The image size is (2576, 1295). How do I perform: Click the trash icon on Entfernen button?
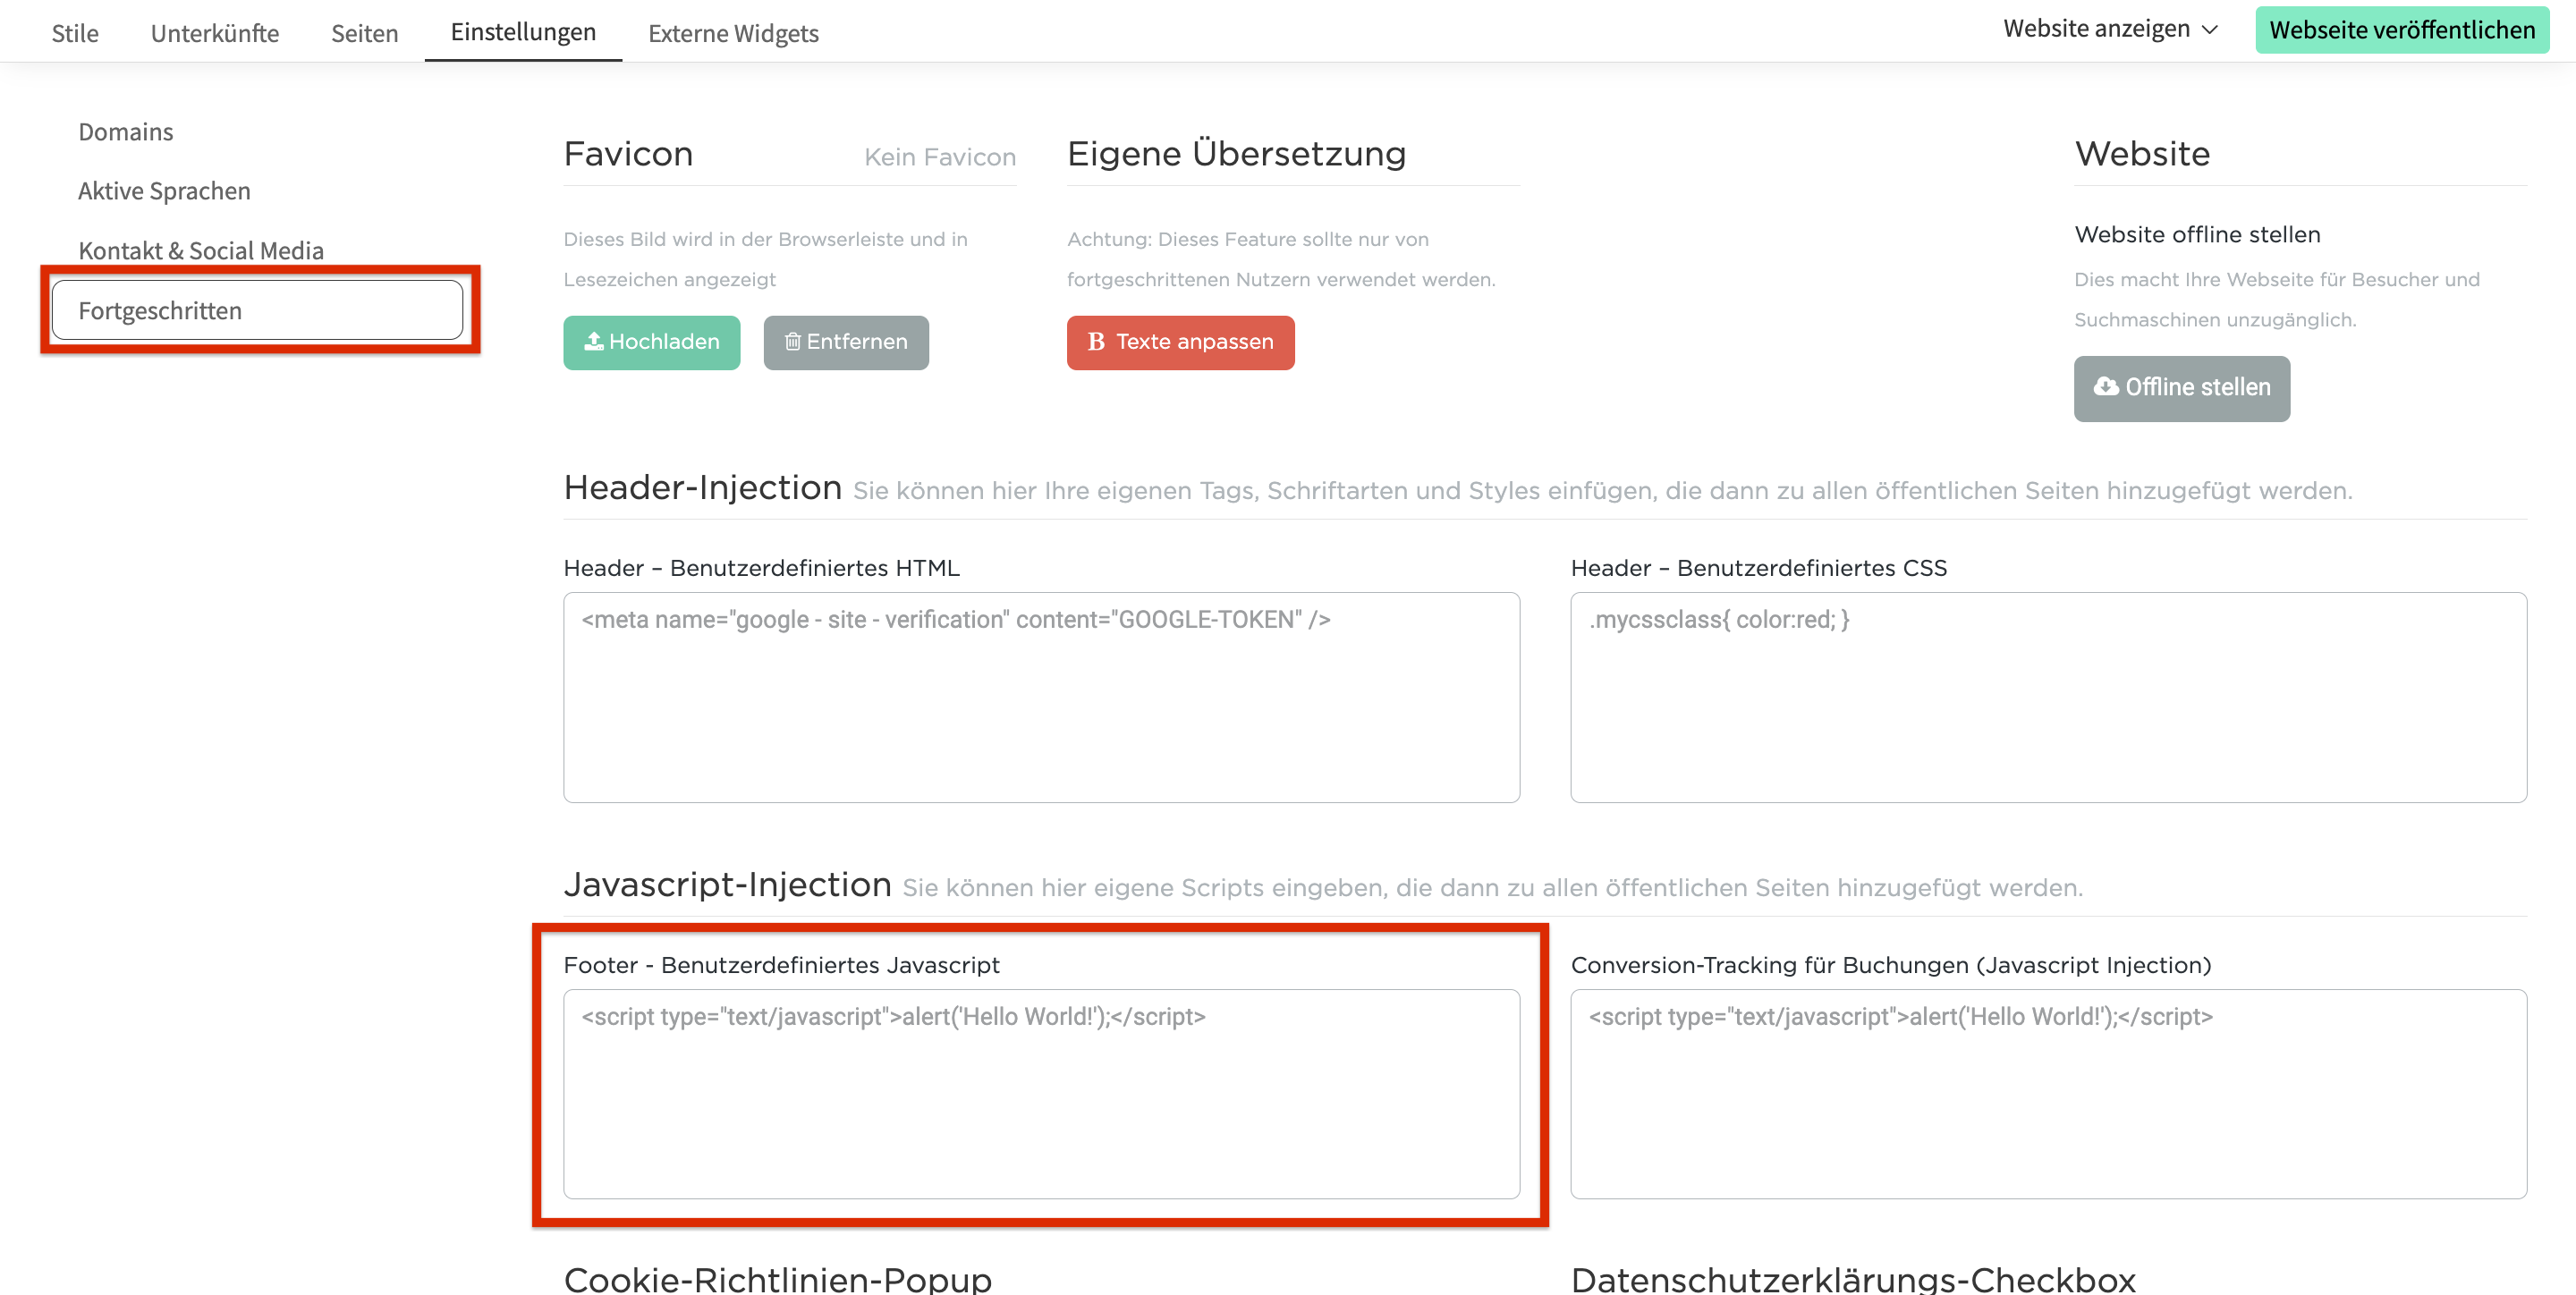pos(792,342)
